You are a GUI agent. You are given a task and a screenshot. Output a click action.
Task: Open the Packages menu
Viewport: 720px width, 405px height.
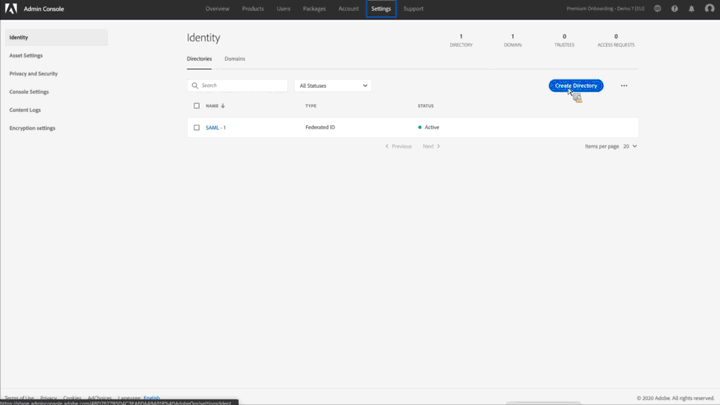(314, 9)
